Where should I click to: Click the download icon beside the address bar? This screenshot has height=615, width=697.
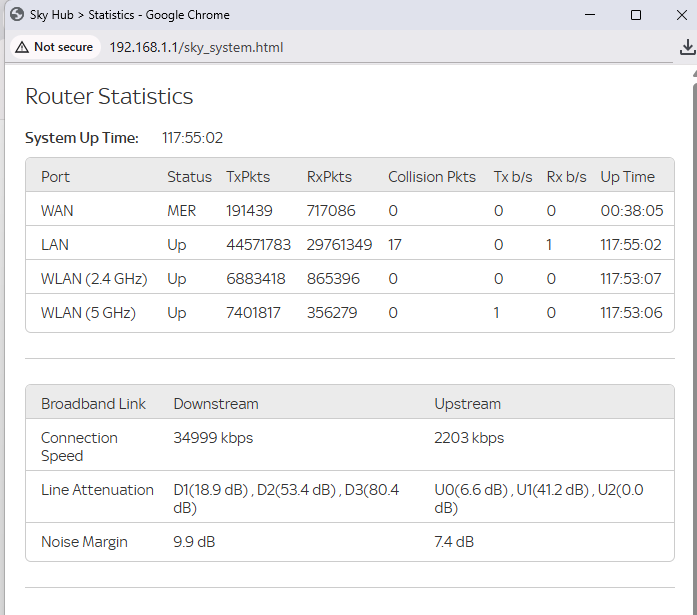(687, 47)
